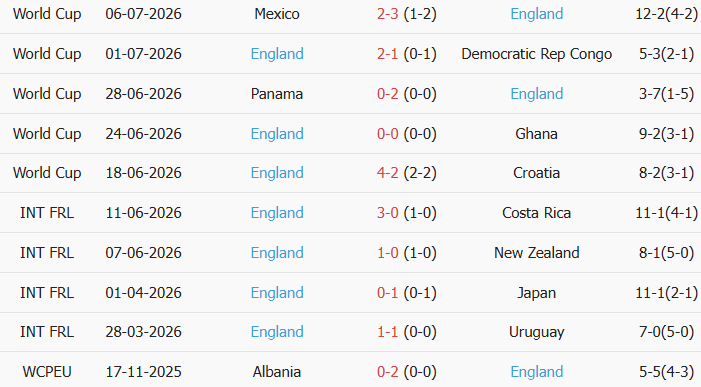Viewport: 701px width, 387px height.
Task: Click England link in the Croatia row
Action: click(277, 173)
